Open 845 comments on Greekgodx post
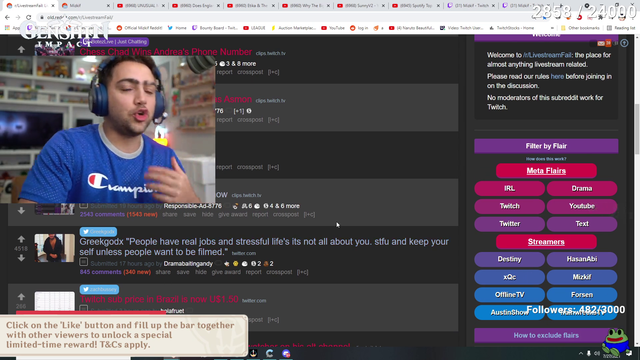The image size is (640, 360). click(101, 272)
